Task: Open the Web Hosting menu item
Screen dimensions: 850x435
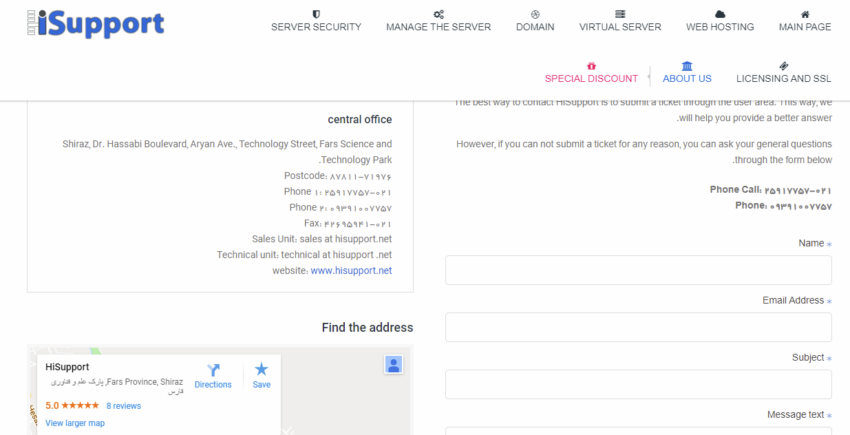Action: pyautogui.click(x=720, y=27)
